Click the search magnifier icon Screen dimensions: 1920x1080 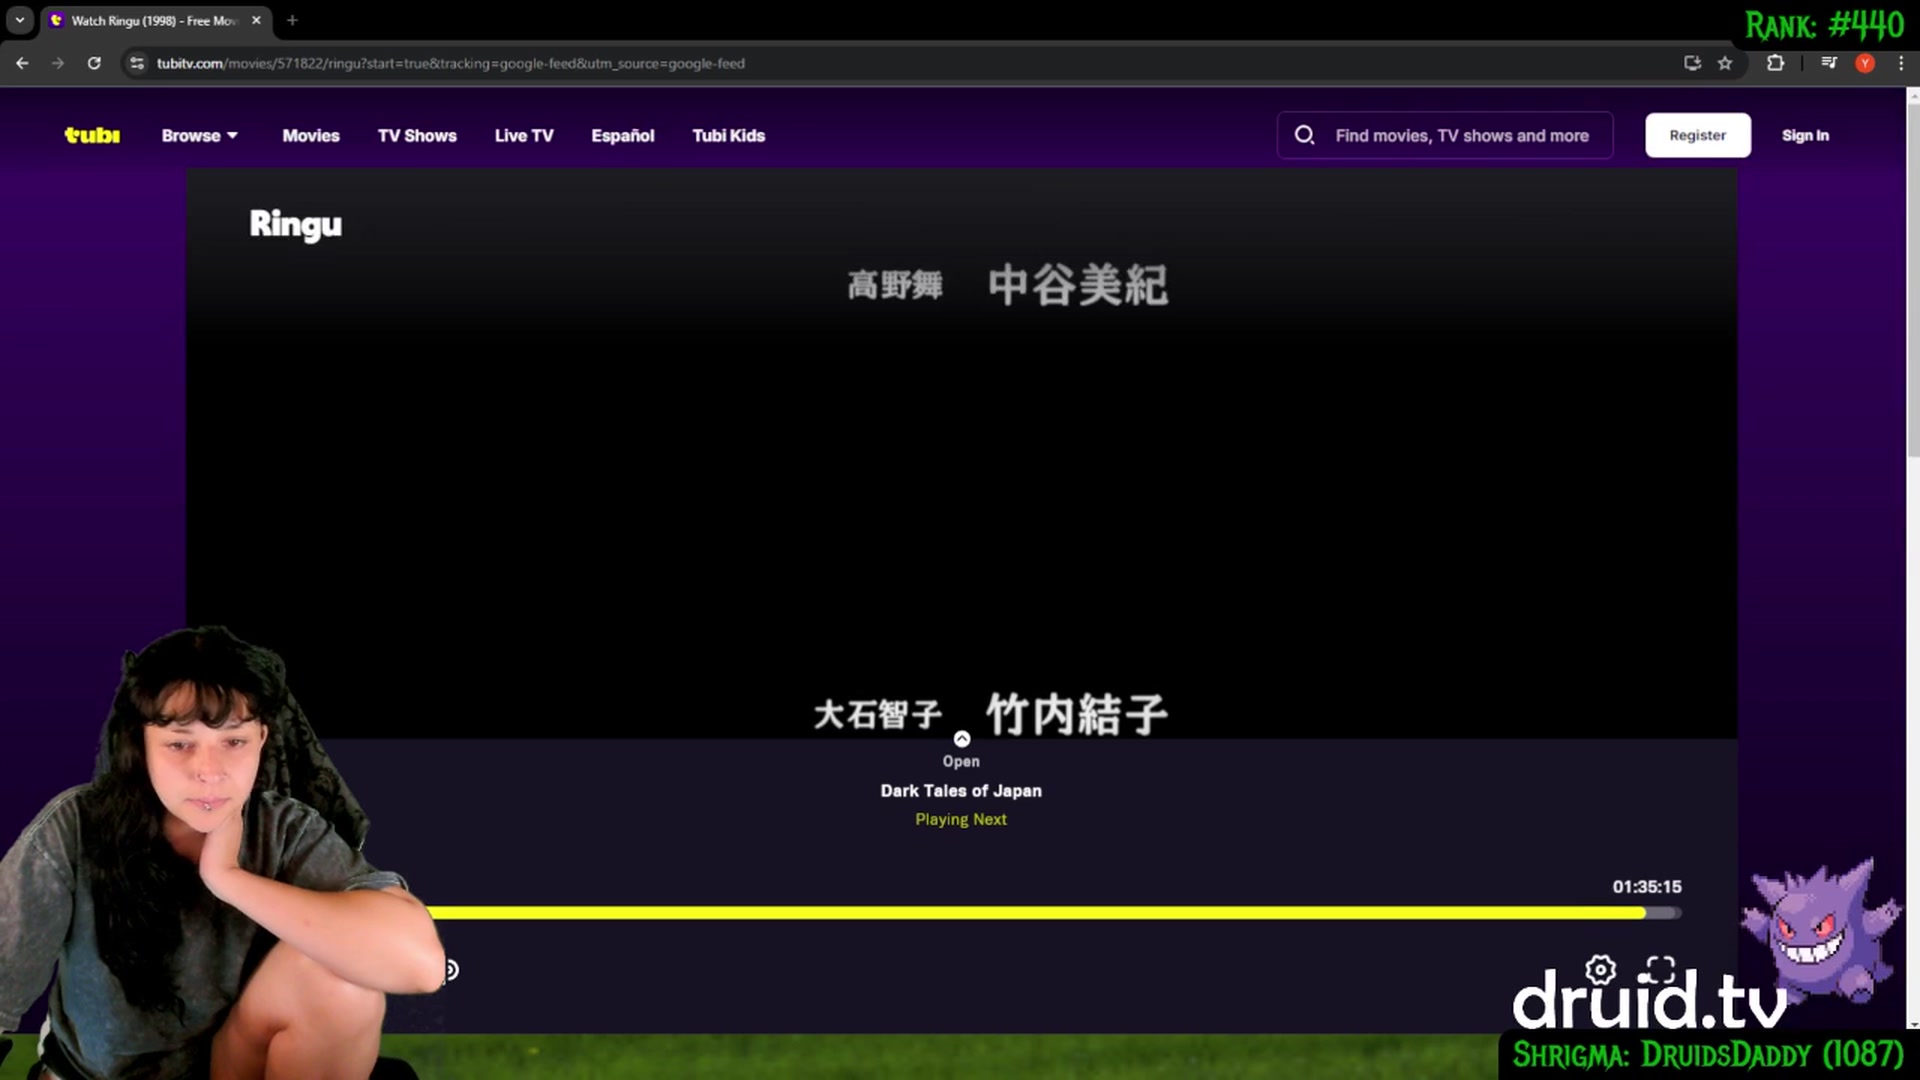1305,135
